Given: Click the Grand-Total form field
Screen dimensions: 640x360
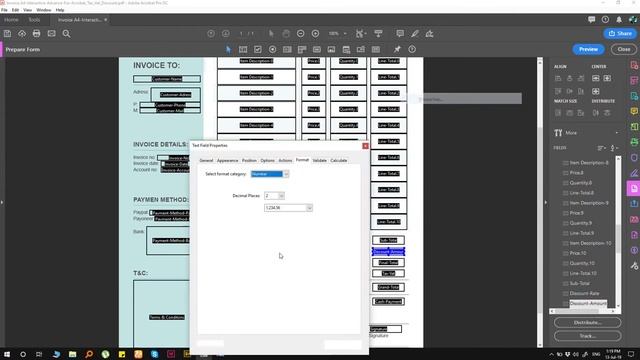Looking at the screenshot, I should tap(388, 287).
